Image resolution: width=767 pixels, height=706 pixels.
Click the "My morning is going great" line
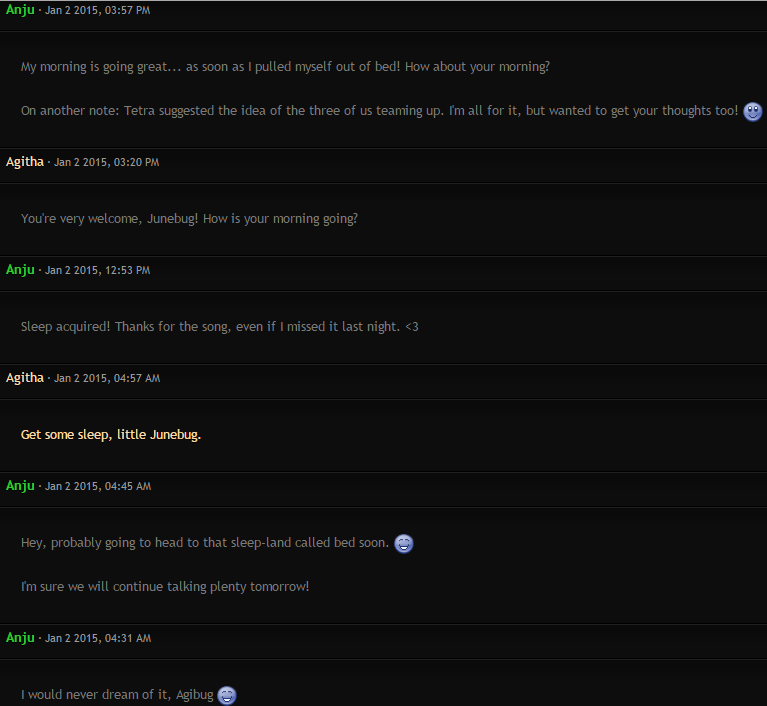tap(285, 67)
